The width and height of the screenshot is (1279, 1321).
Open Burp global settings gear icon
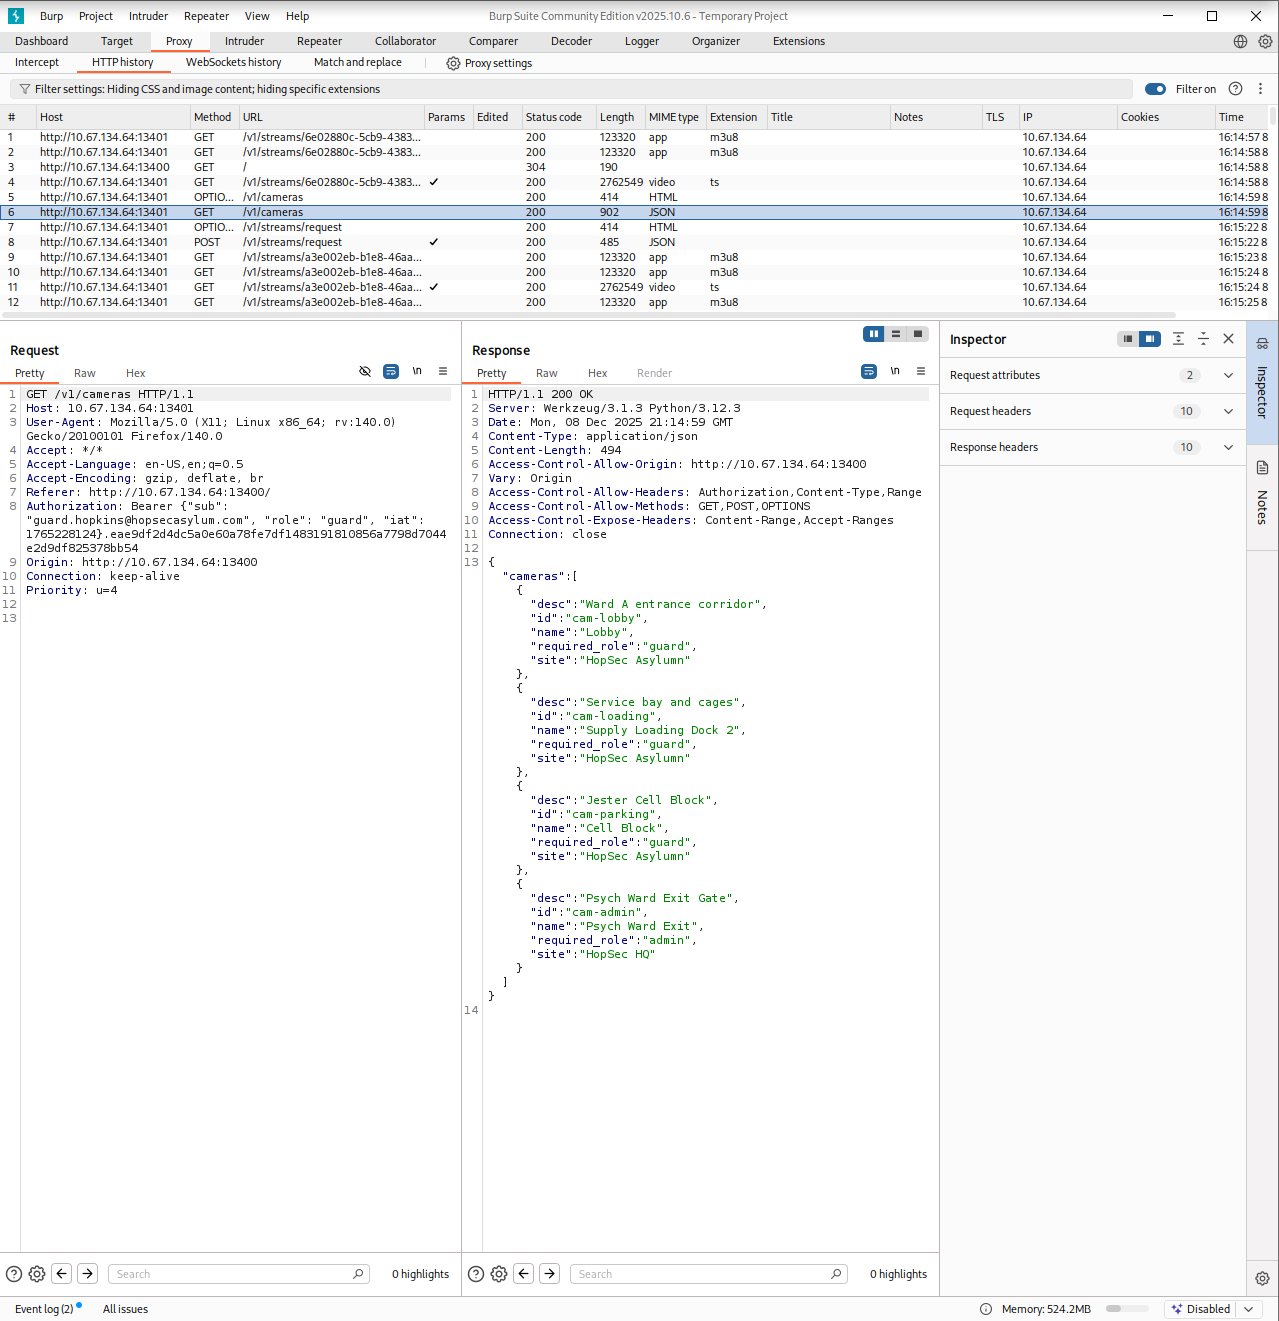1265,41
